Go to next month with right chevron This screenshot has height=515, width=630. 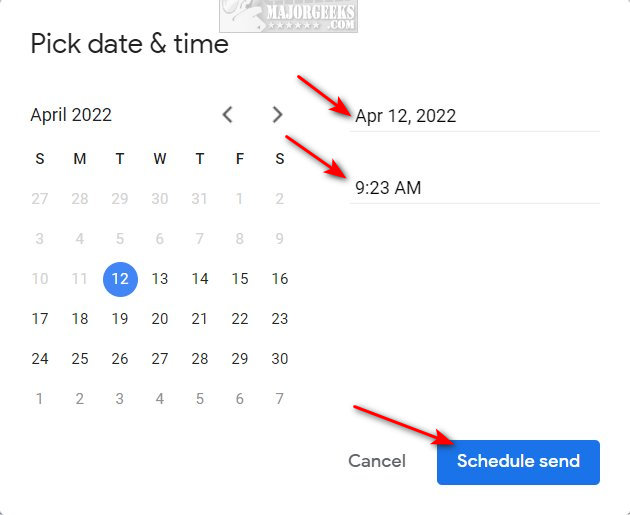277,115
